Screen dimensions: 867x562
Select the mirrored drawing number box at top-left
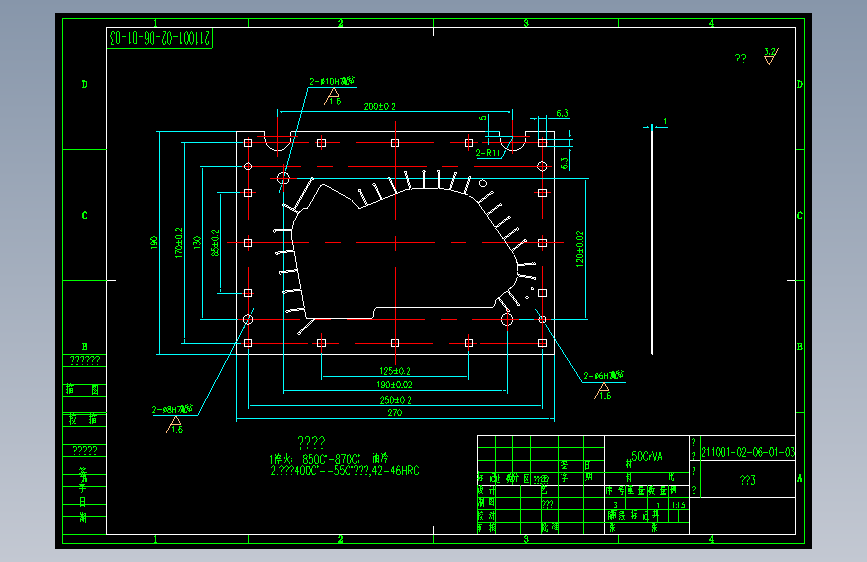click(x=160, y=38)
